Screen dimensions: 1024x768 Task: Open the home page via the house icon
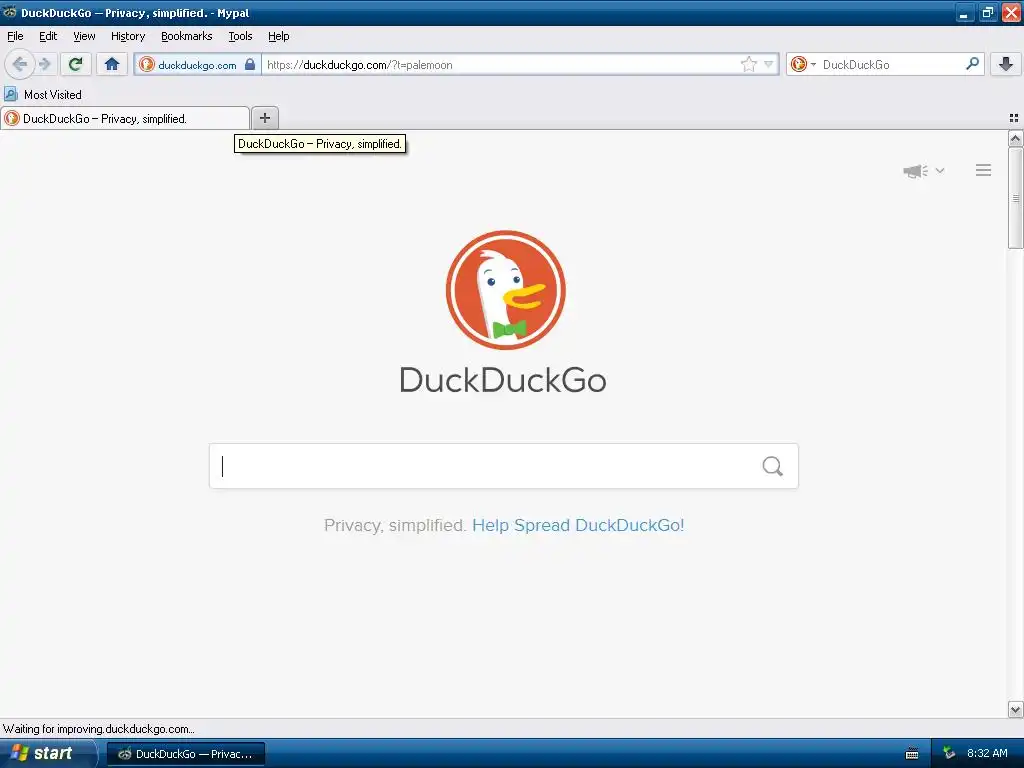coord(112,64)
